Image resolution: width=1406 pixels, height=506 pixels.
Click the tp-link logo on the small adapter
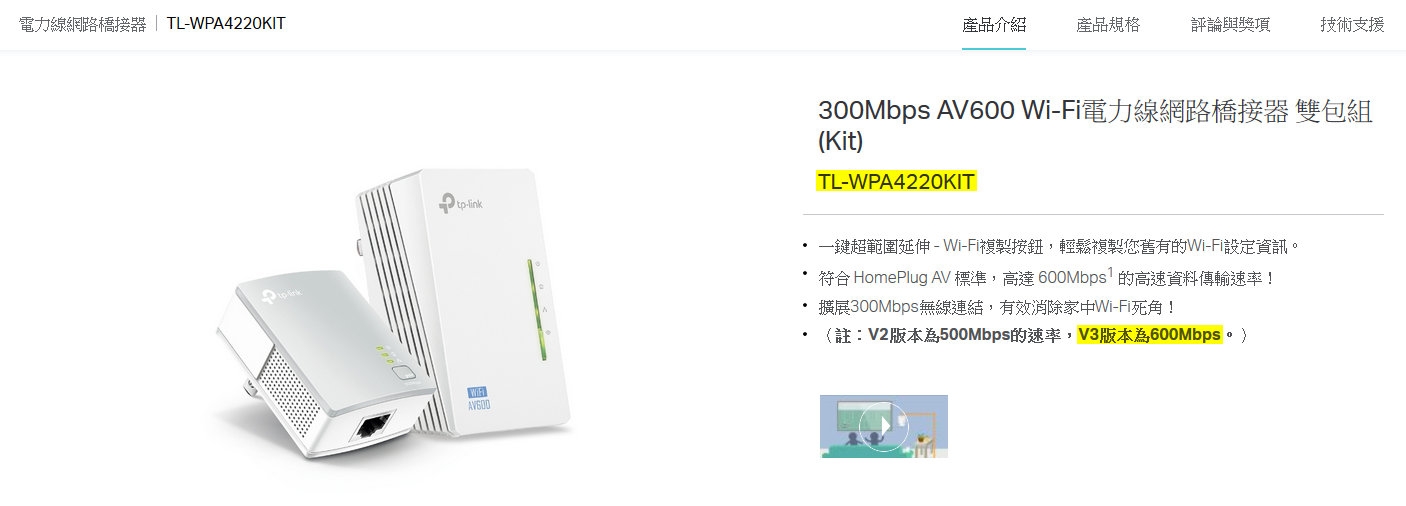[283, 296]
